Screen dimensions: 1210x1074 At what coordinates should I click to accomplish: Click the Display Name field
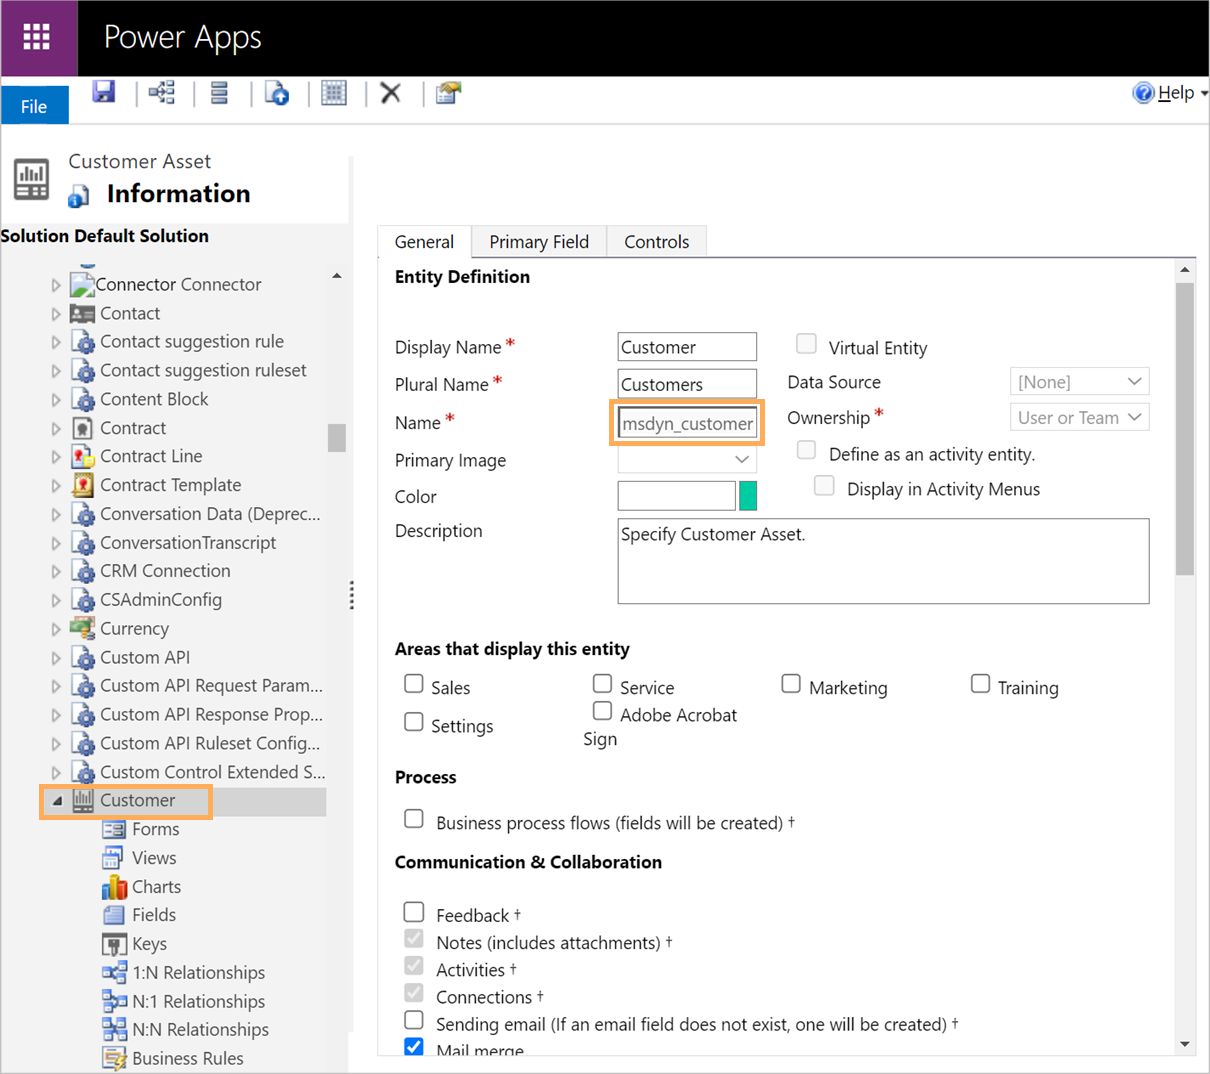pyautogui.click(x=687, y=347)
